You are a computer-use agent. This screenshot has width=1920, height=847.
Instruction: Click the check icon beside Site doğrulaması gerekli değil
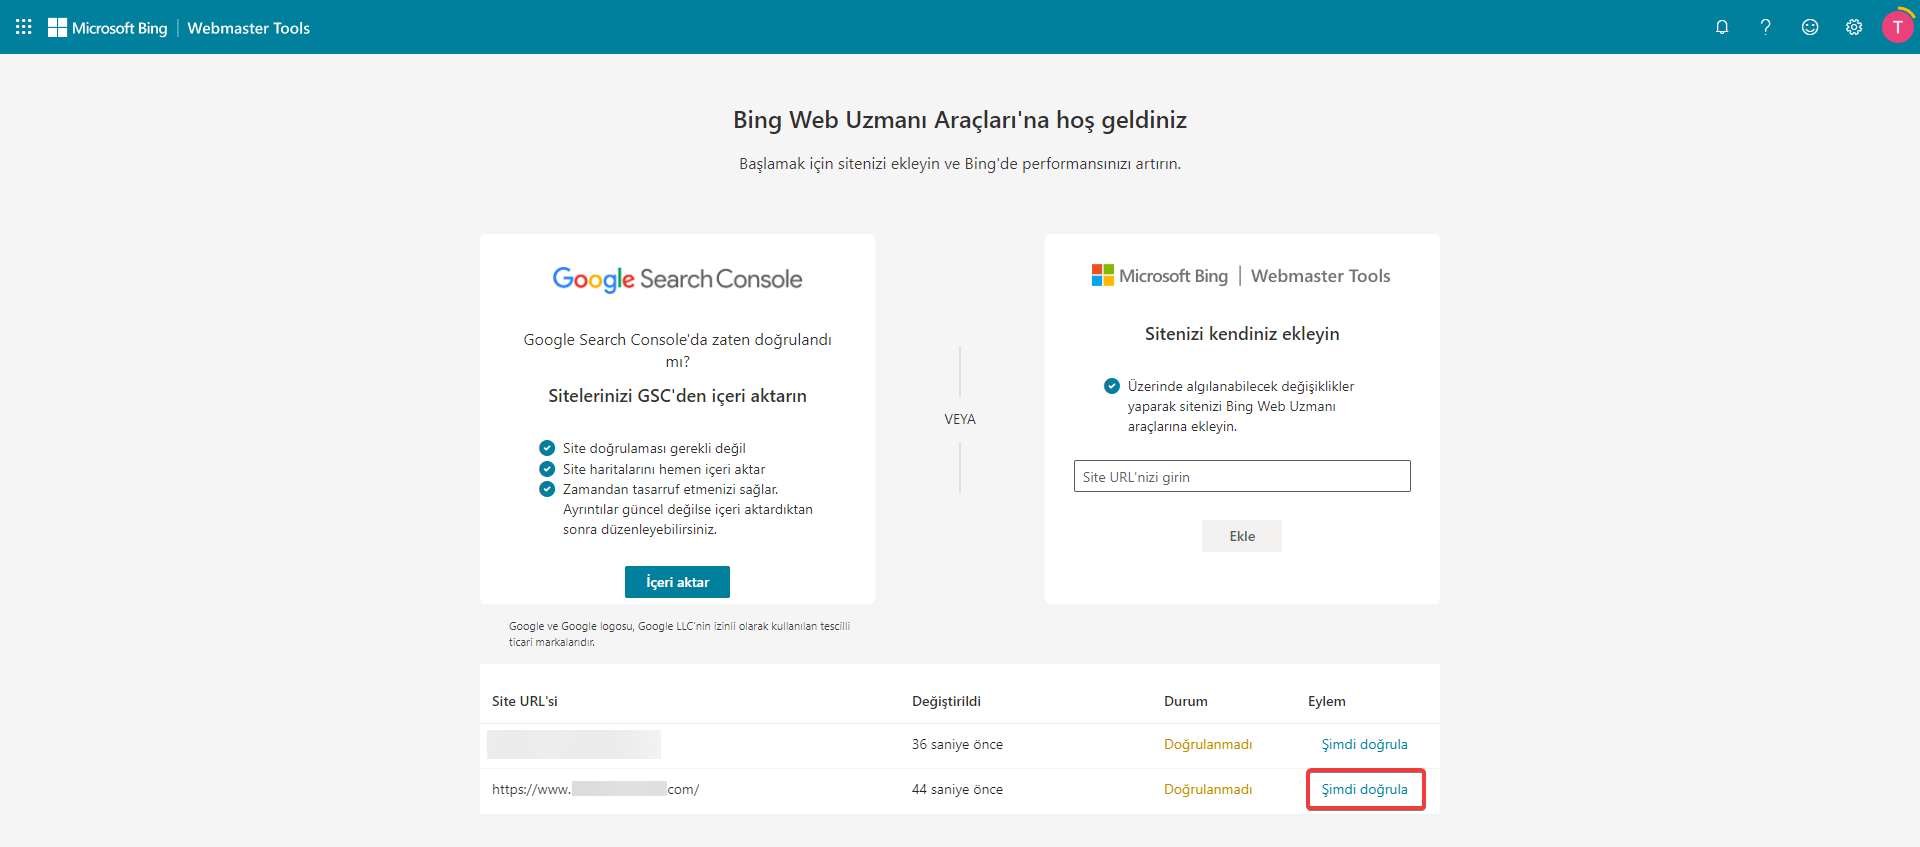pos(547,448)
